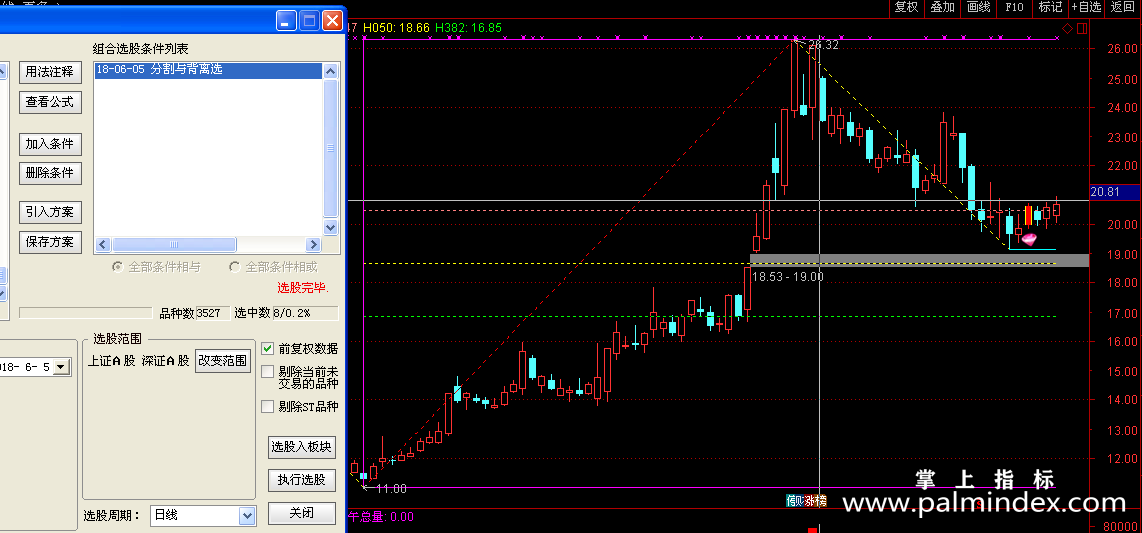This screenshot has width=1142, height=533.
Task: Click the horizontal scrollbar thumb of condition list
Action: (174, 245)
